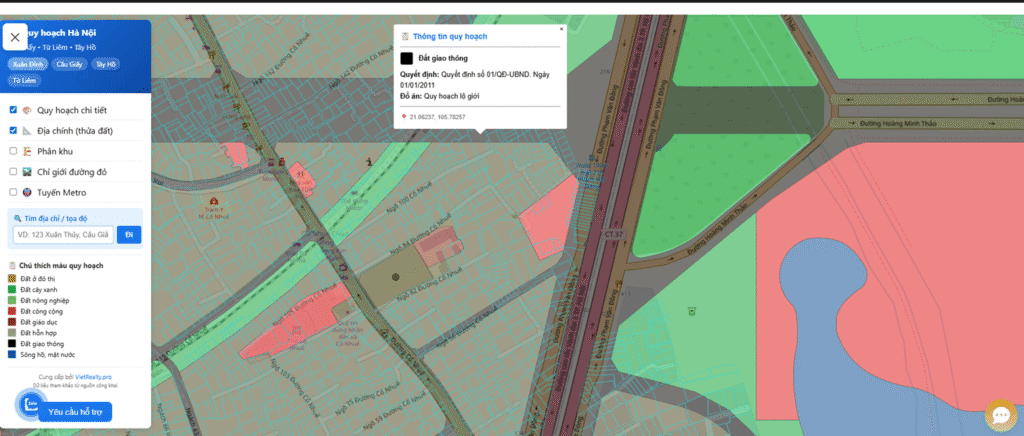Click the Chỉ giới đường đỏ layer icon
The width and height of the screenshot is (1024, 436).
pos(27,172)
